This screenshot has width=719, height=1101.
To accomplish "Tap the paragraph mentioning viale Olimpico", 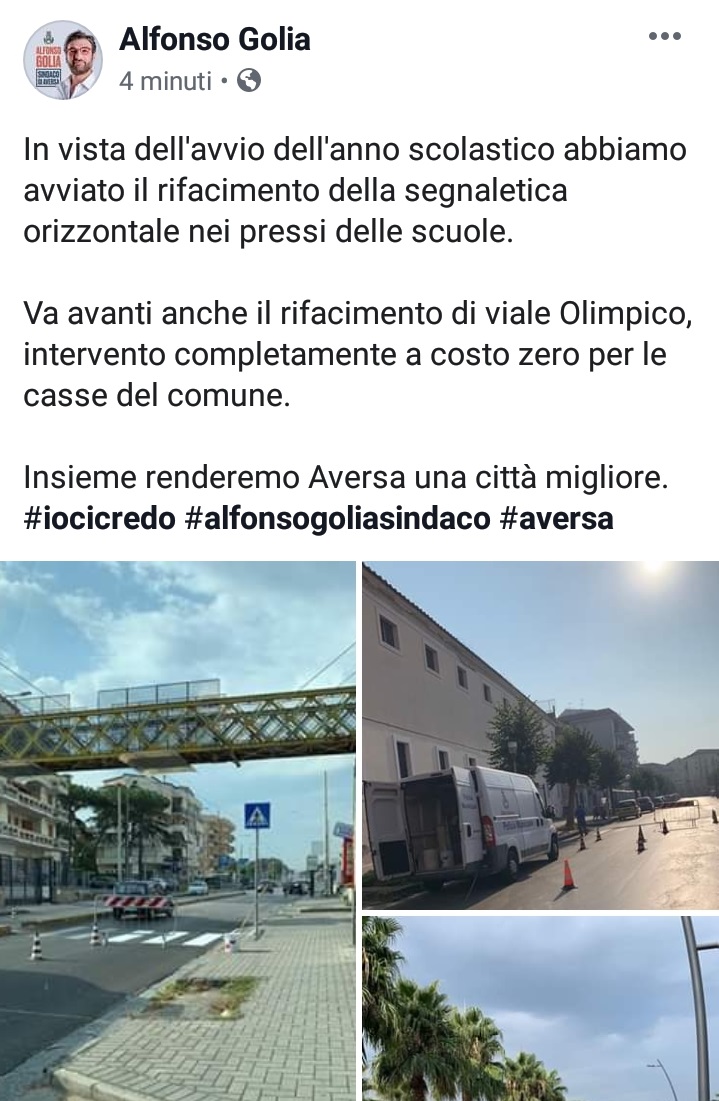I will pos(358,355).
